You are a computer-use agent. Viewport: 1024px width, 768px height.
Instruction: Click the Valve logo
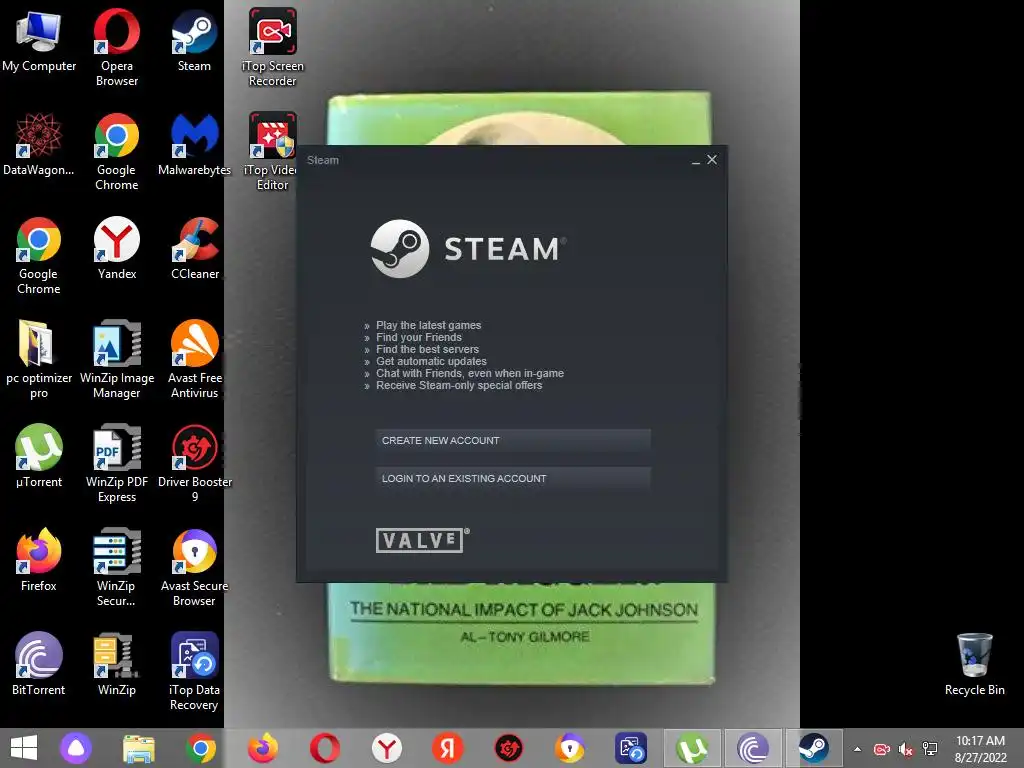point(422,540)
